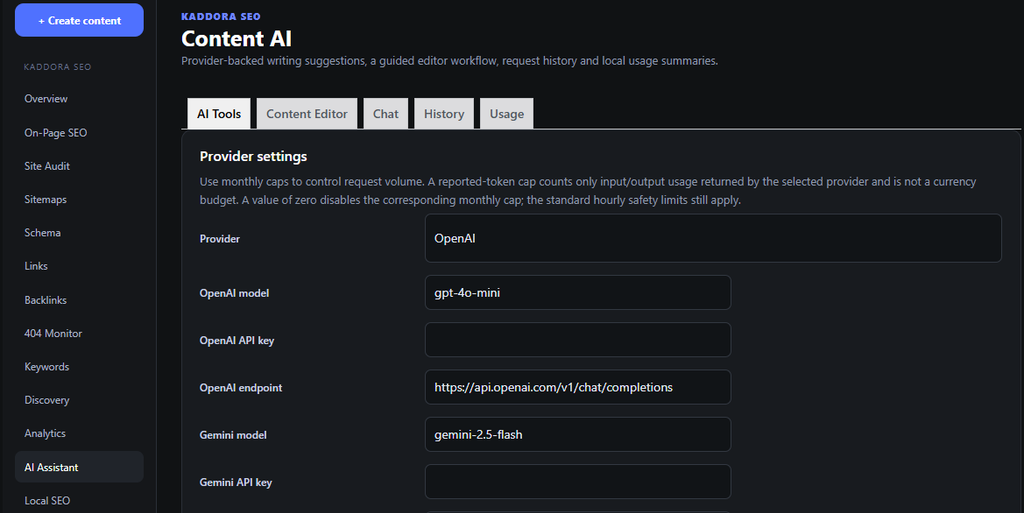Open the Provider dropdown showing OpenAI

[713, 238]
